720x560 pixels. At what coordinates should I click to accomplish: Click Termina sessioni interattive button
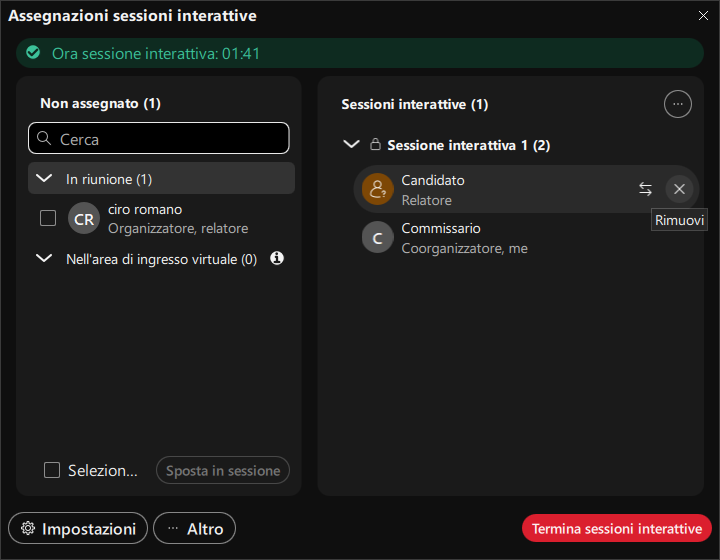point(617,528)
